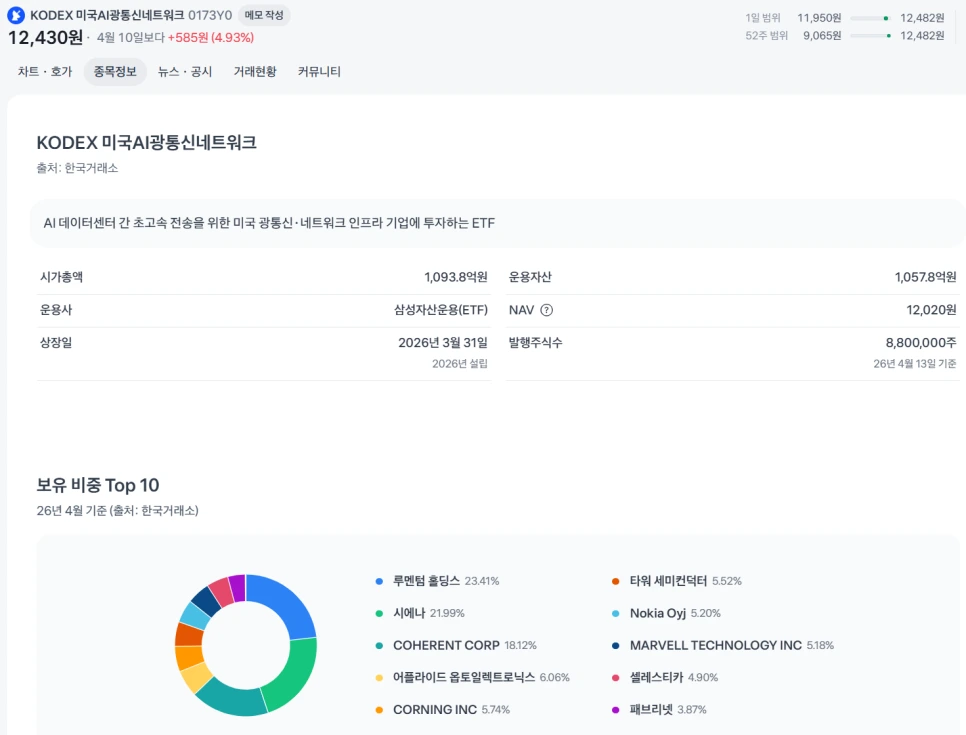The image size is (966, 735).
Task: Click the CORNING INC holding label
Action: [435, 710]
